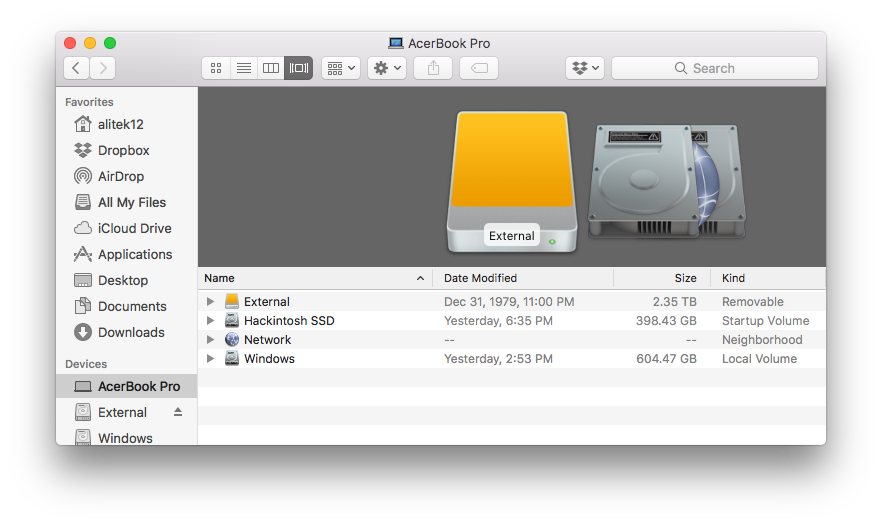The height and width of the screenshot is (525, 882).
Task: Click the Hackintosh SSD drive list icon
Action: (232, 320)
